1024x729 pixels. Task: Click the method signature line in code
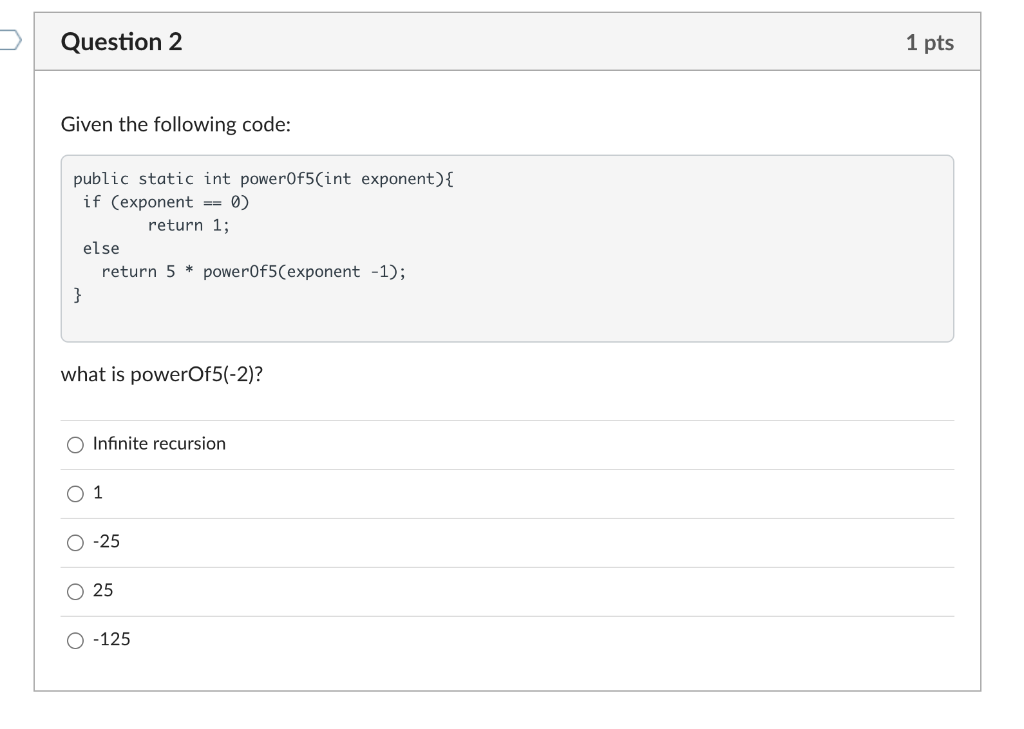coord(263,179)
